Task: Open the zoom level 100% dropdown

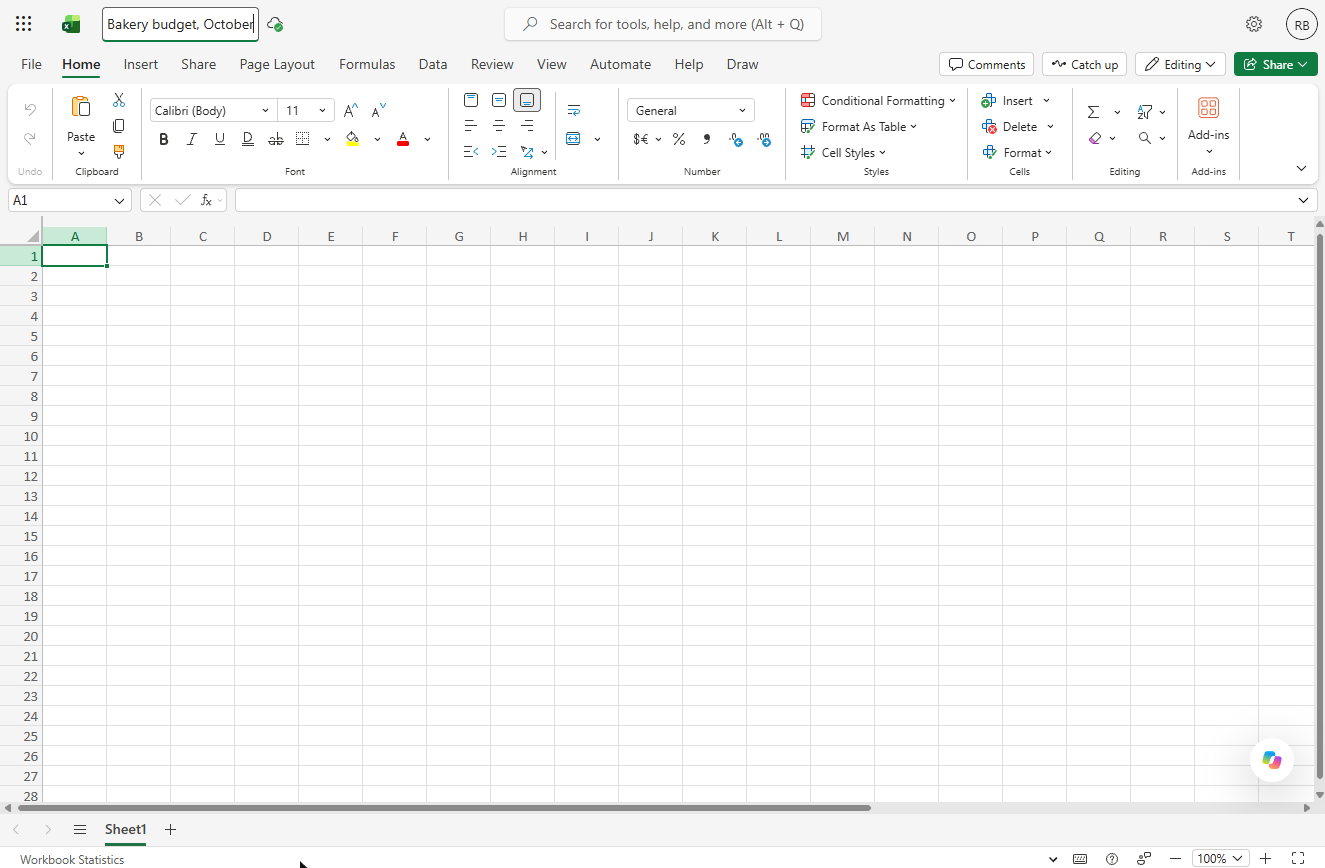Action: (1220, 858)
